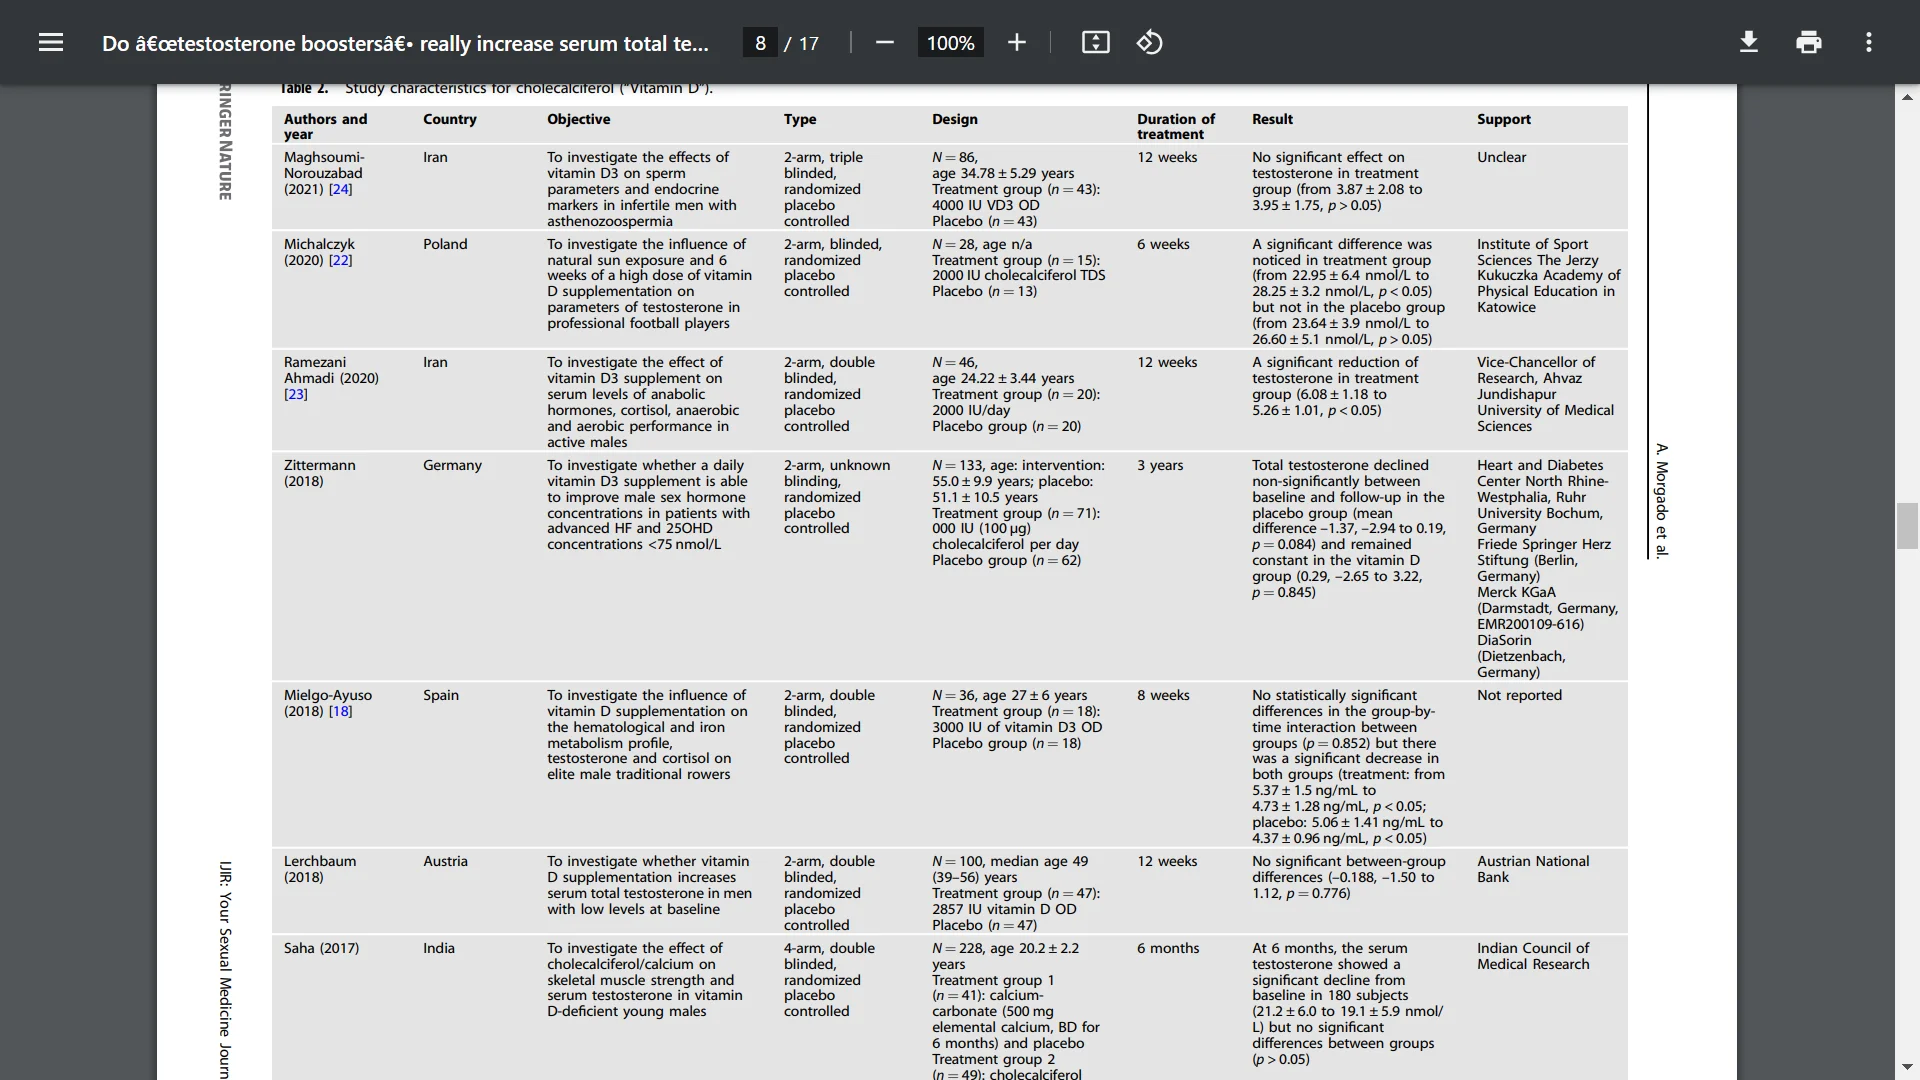This screenshot has height=1080, width=1920.
Task: Click the 'Duration of treatment' column header
Action: point(1176,126)
